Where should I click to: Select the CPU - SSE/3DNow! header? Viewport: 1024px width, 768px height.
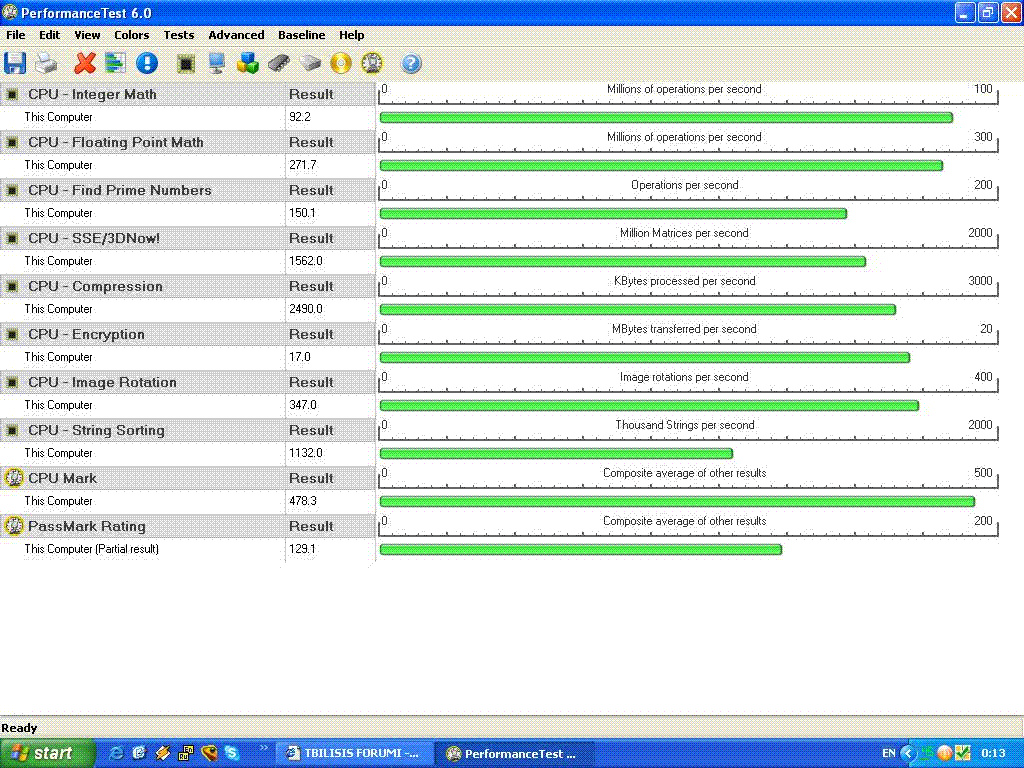click(94, 238)
